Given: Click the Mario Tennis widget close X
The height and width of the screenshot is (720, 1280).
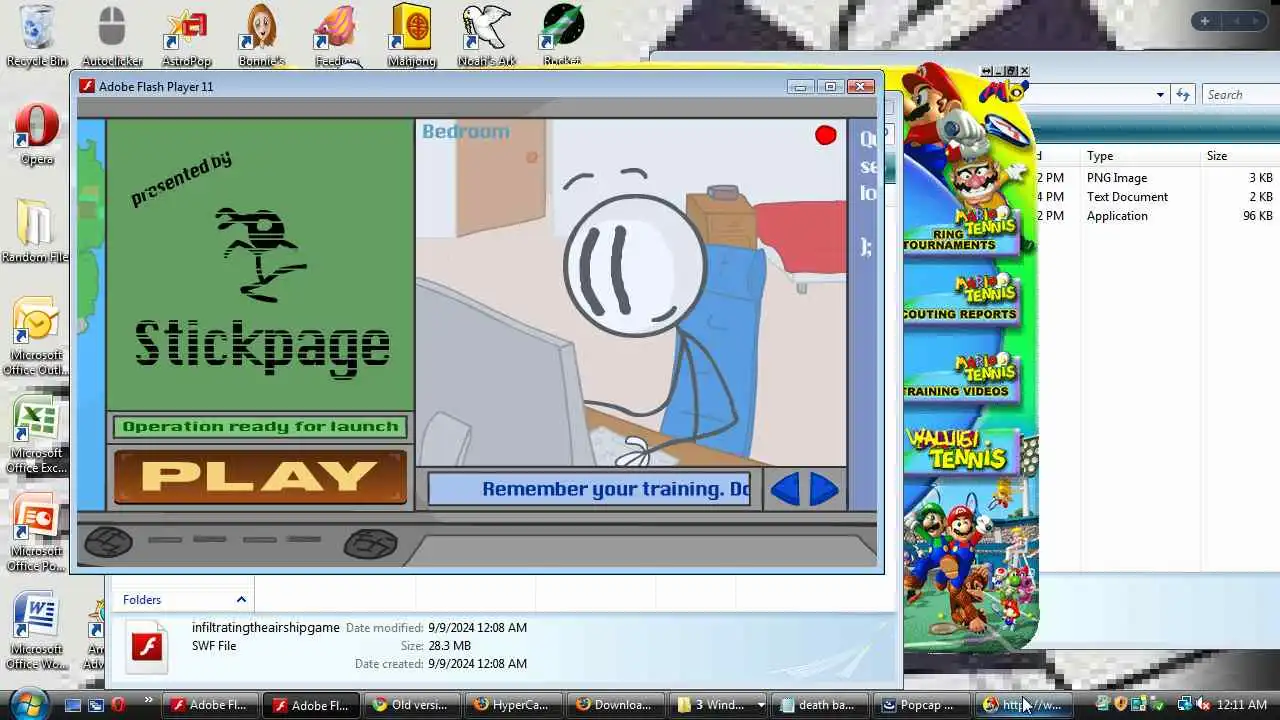Looking at the screenshot, I should coord(1024,71).
